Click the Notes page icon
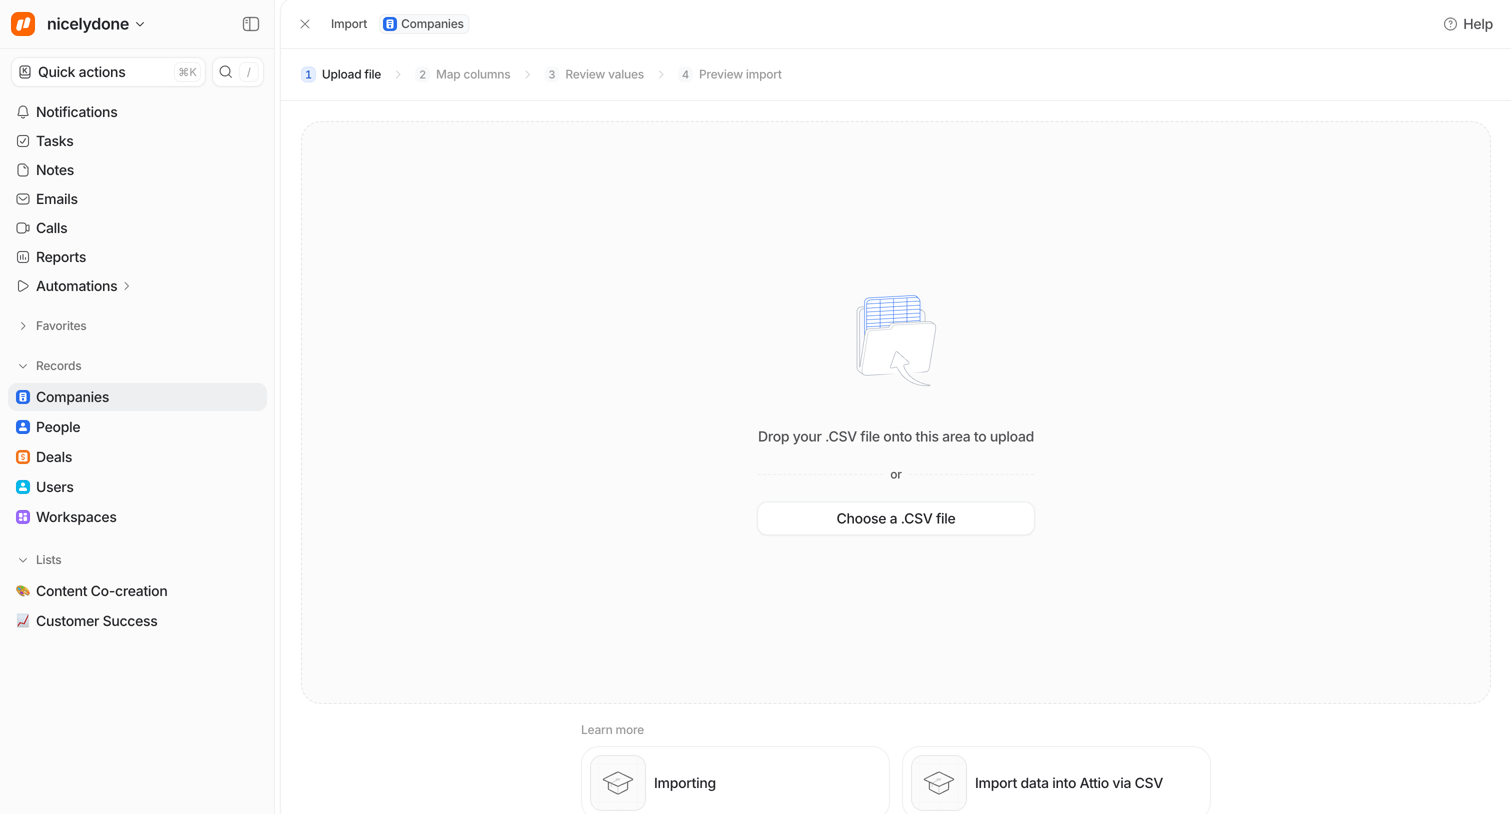 tap(23, 170)
